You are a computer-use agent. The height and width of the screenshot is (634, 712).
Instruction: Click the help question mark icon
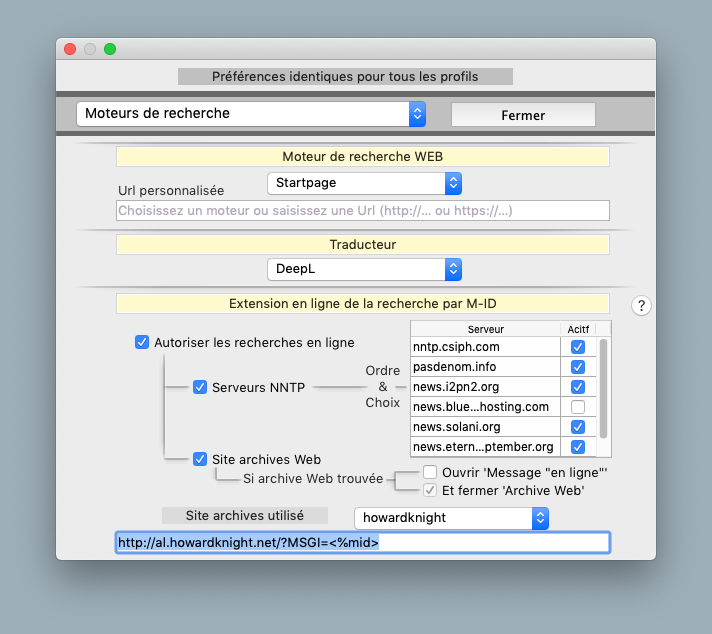[642, 306]
